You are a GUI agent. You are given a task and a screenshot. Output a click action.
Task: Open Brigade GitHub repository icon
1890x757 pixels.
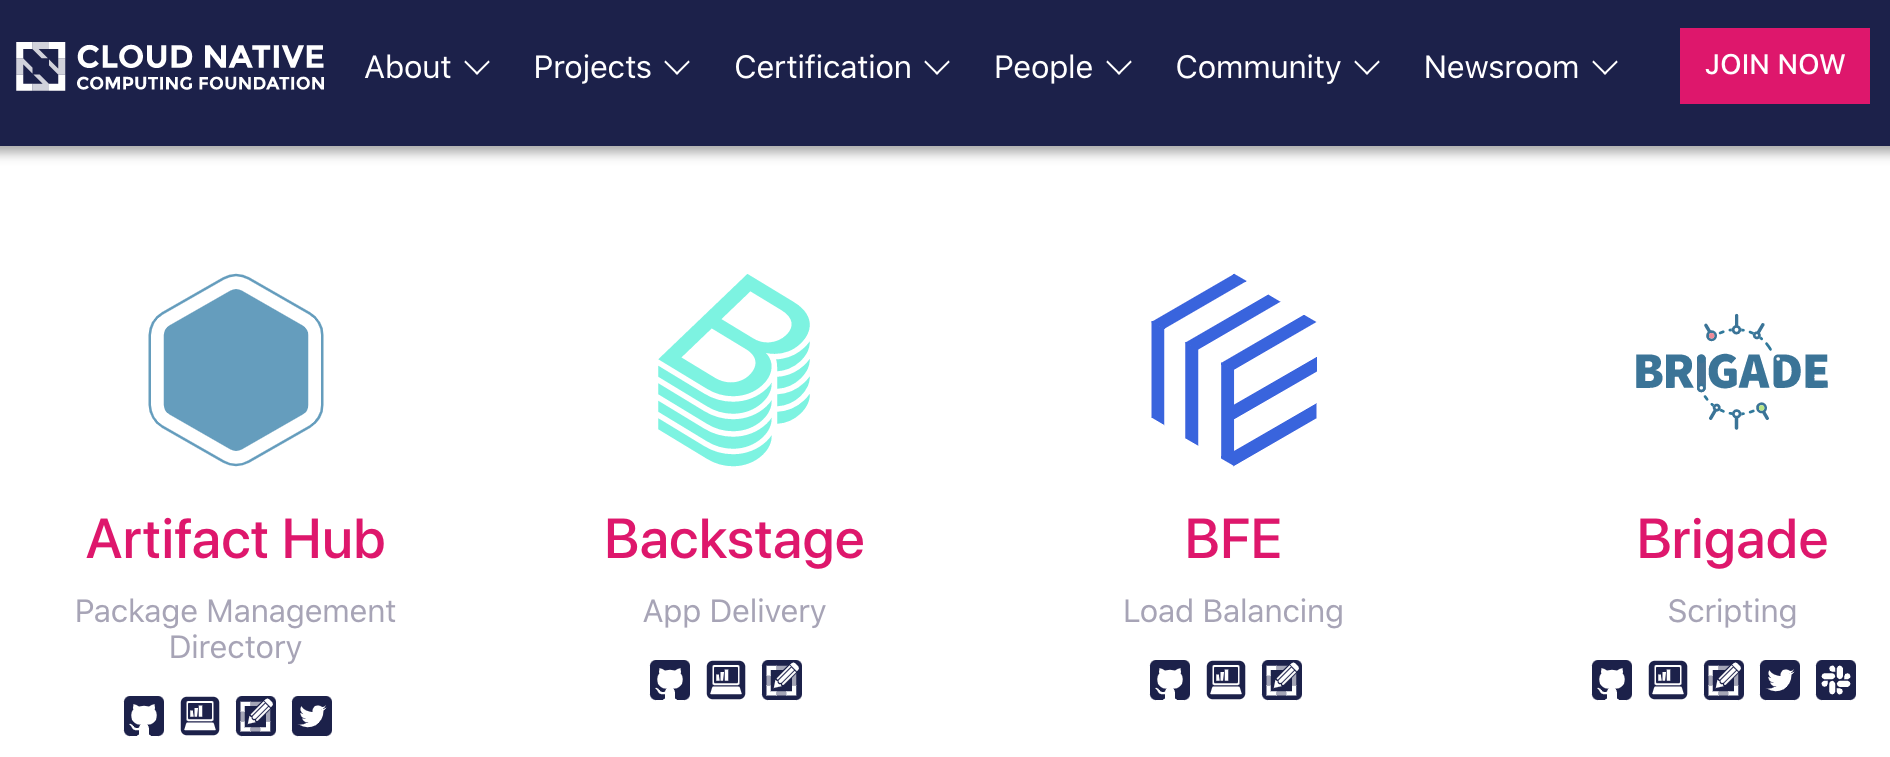[x=1612, y=680]
